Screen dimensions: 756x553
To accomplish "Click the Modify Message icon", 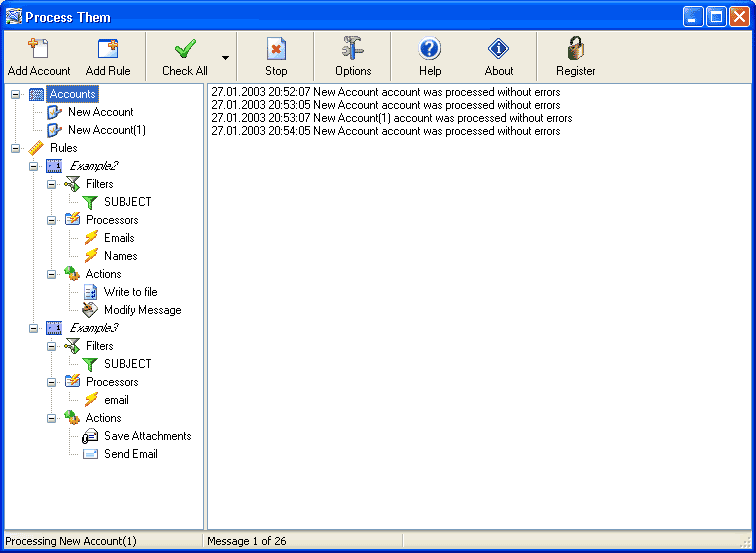I will (x=90, y=310).
